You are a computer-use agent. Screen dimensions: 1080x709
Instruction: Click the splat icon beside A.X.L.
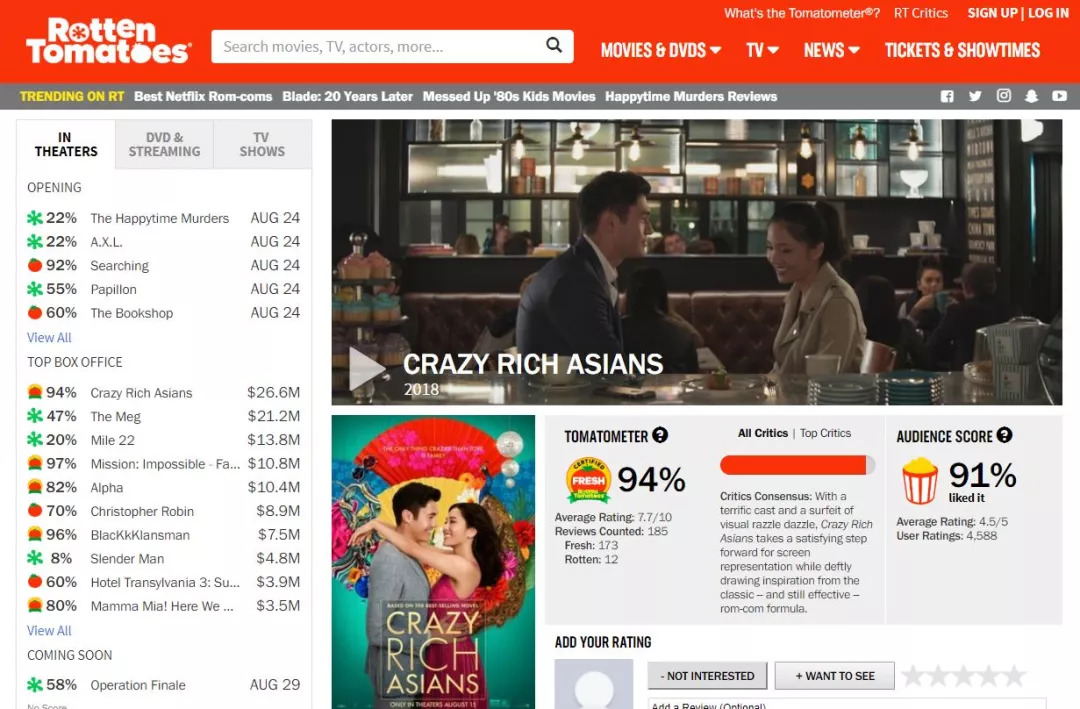(x=34, y=242)
